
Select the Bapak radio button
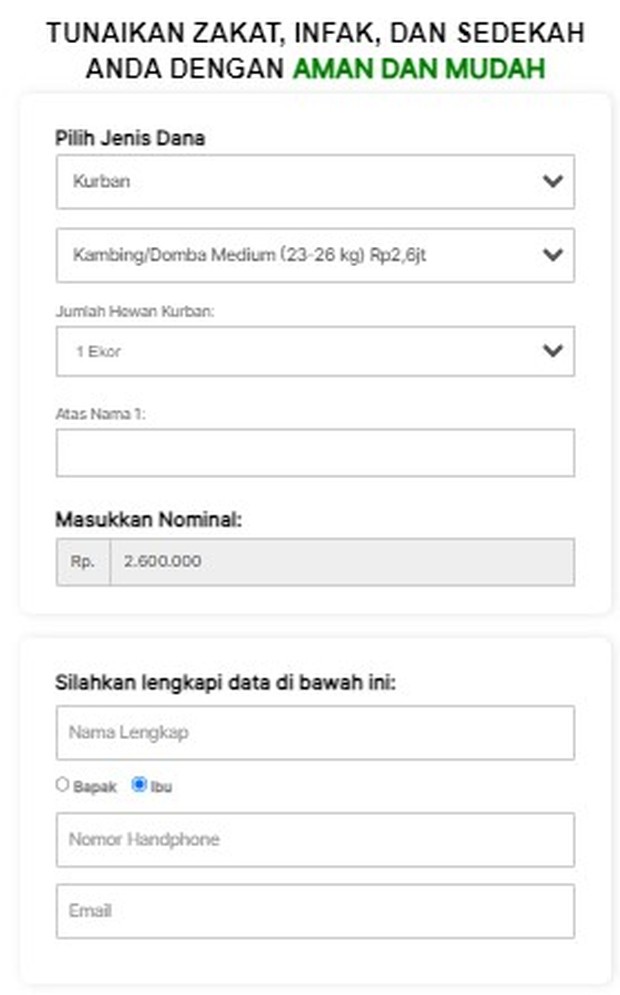(x=61, y=785)
